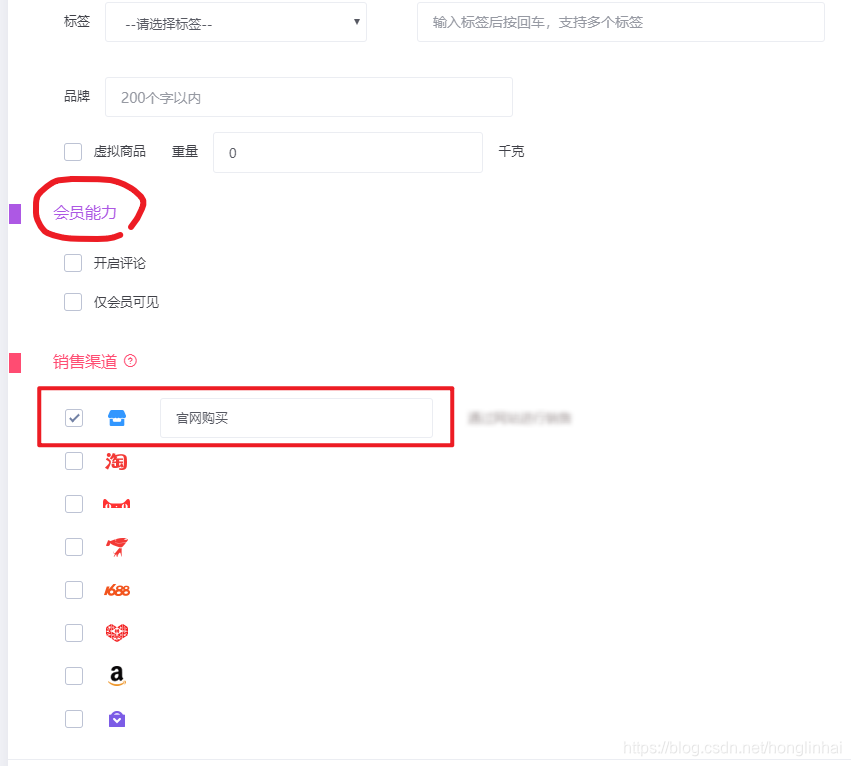Click the red heart channel icon
851x766 pixels.
(117, 632)
